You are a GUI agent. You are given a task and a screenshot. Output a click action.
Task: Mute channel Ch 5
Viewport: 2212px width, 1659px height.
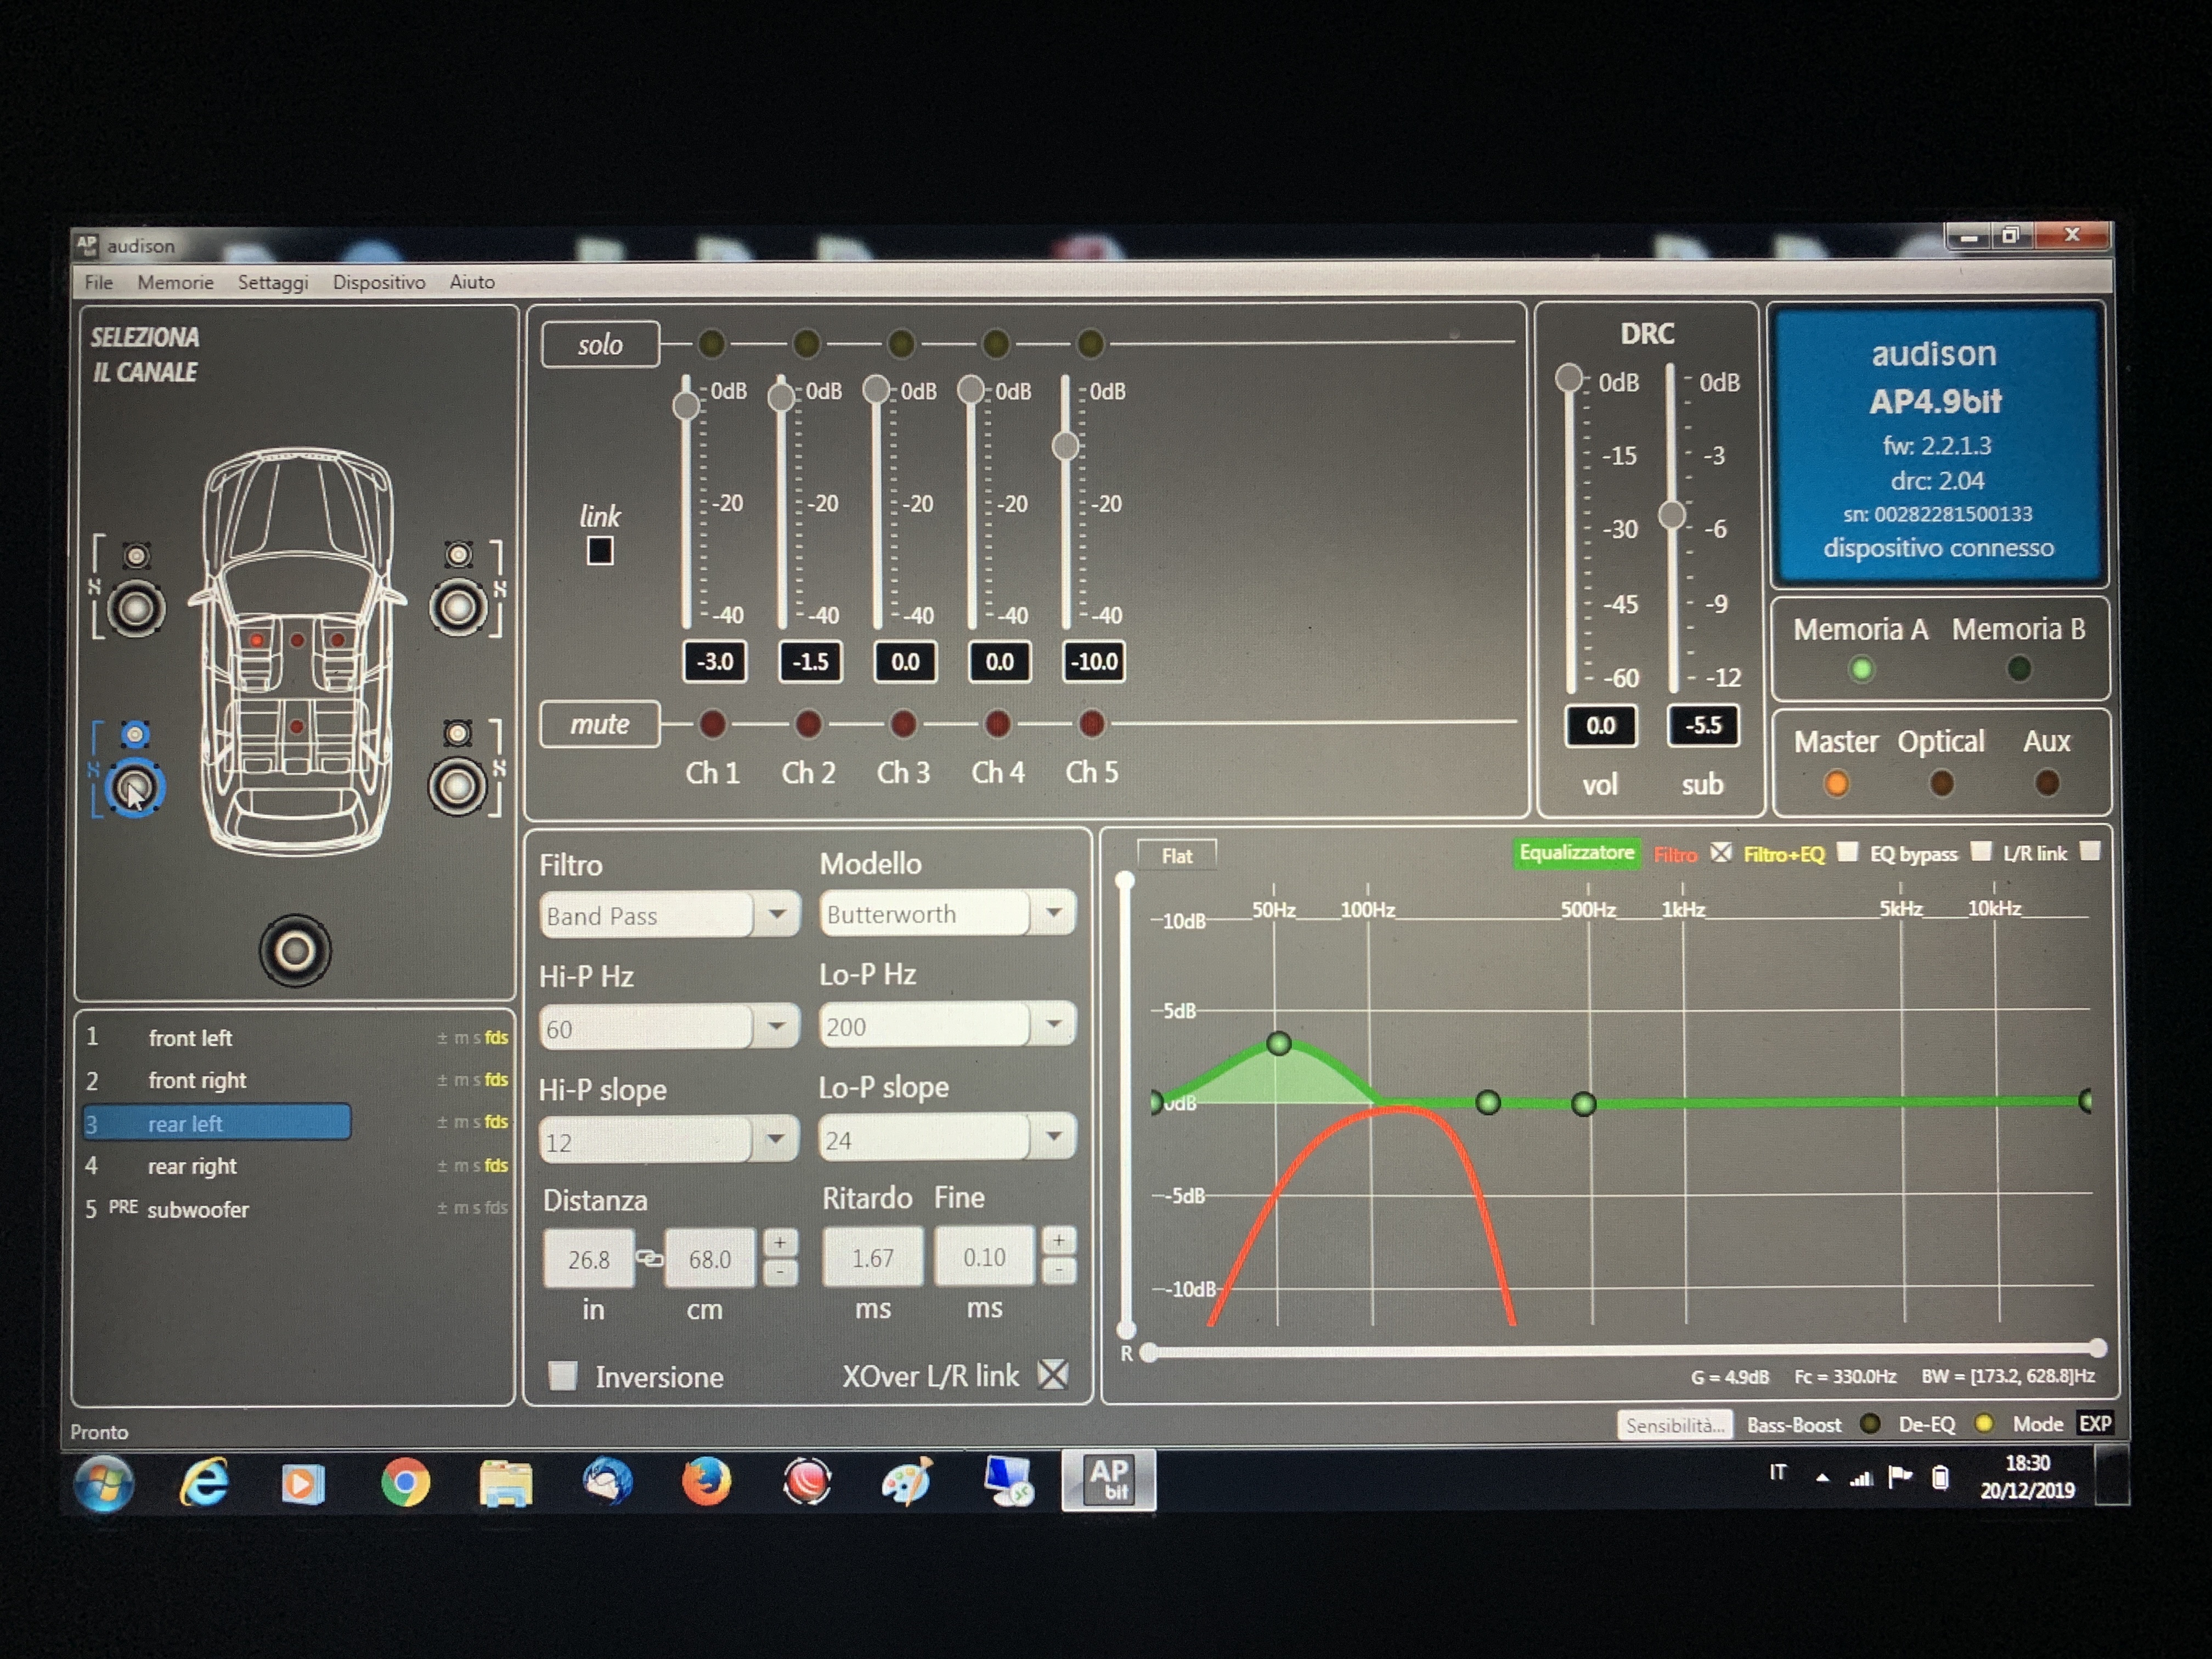[x=1092, y=722]
